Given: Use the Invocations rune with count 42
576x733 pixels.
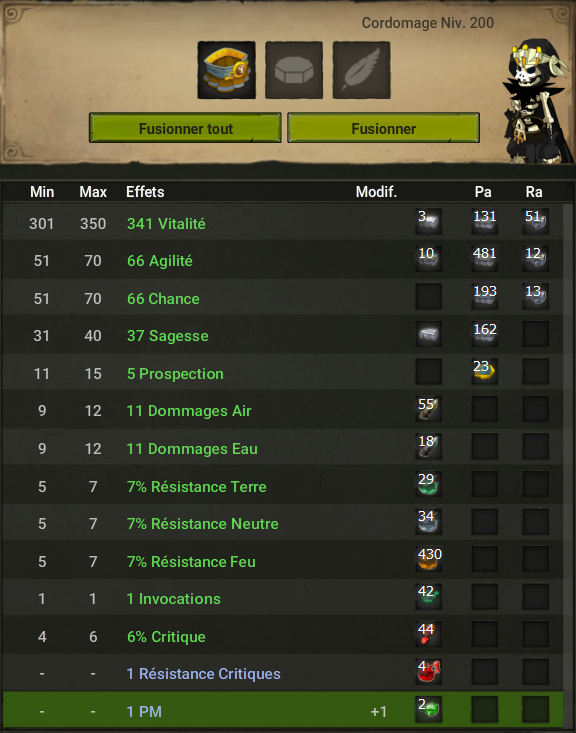Looking at the screenshot, I should pyautogui.click(x=428, y=597).
